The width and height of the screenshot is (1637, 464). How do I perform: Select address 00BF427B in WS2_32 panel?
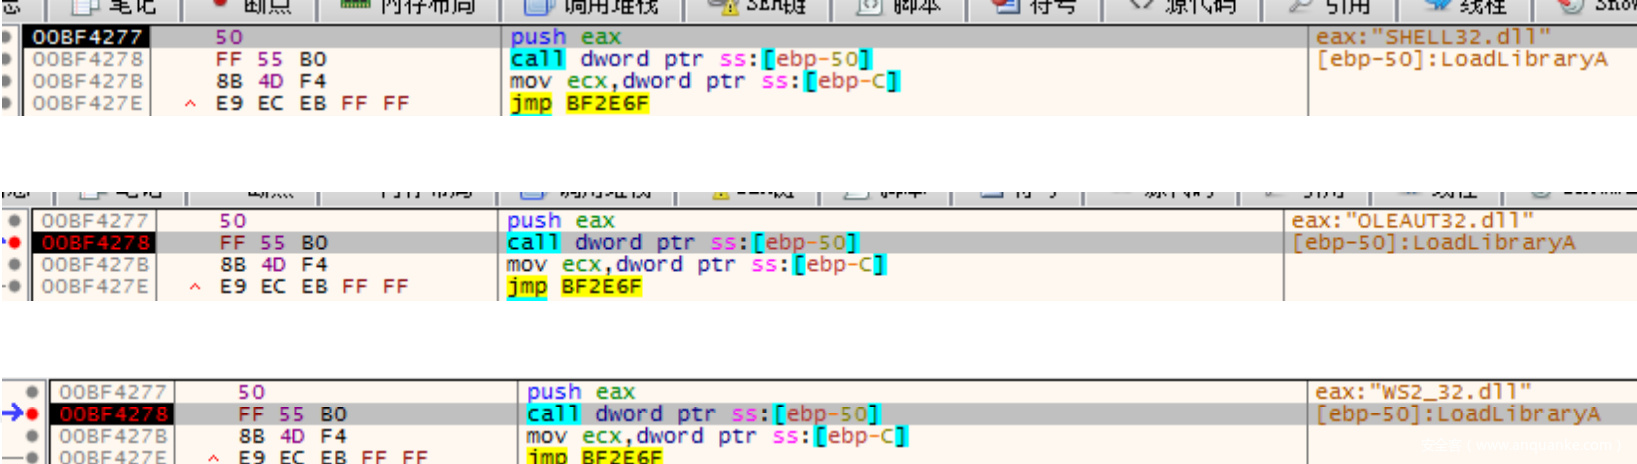coord(112,436)
